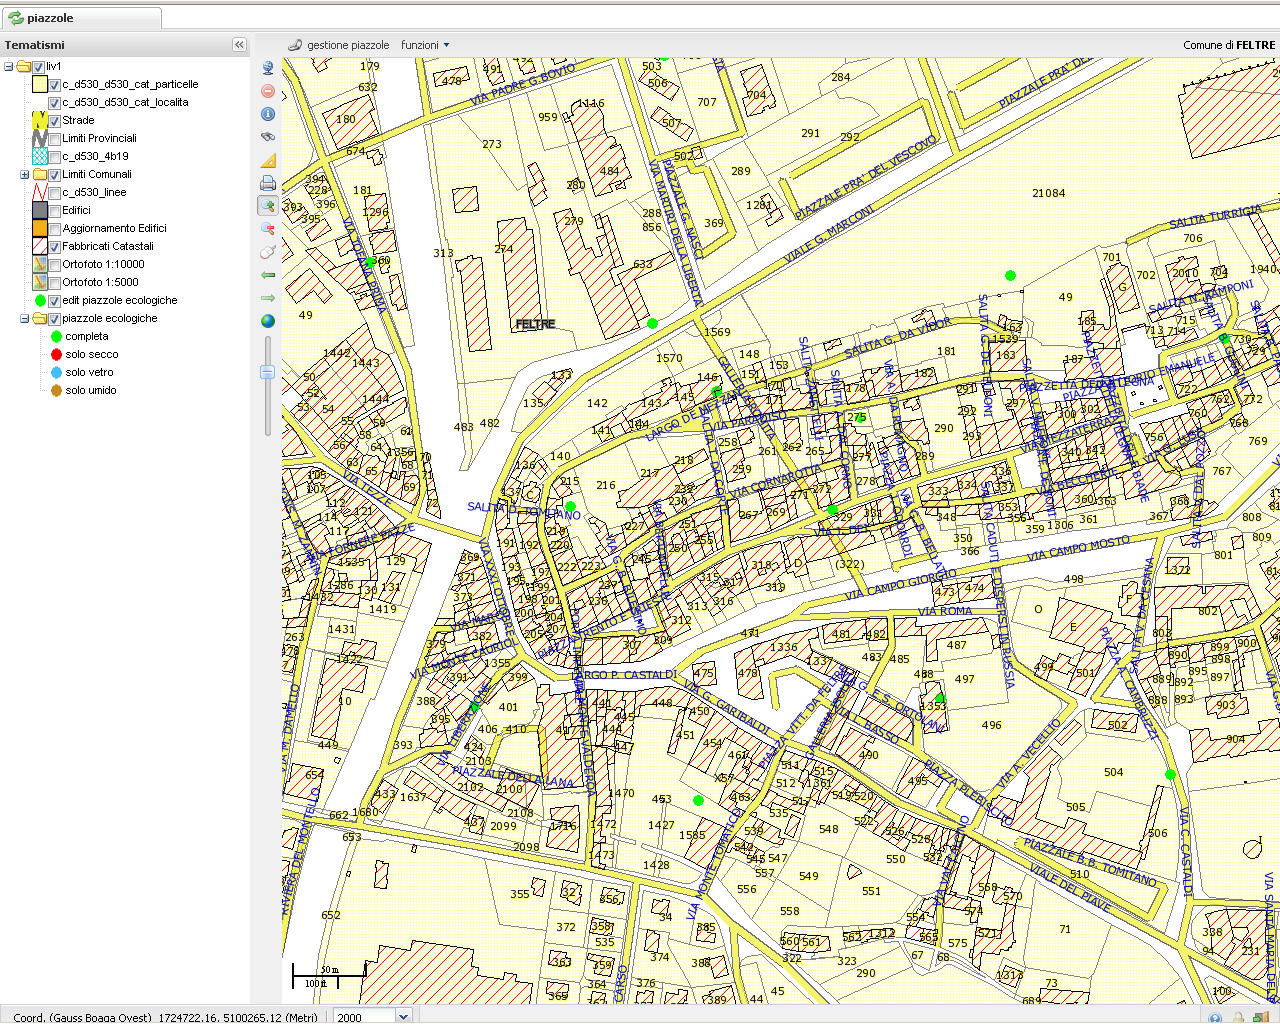Click the help question mark icon
Image resolution: width=1280 pixels, height=1024 pixels.
[x=1214, y=1017]
